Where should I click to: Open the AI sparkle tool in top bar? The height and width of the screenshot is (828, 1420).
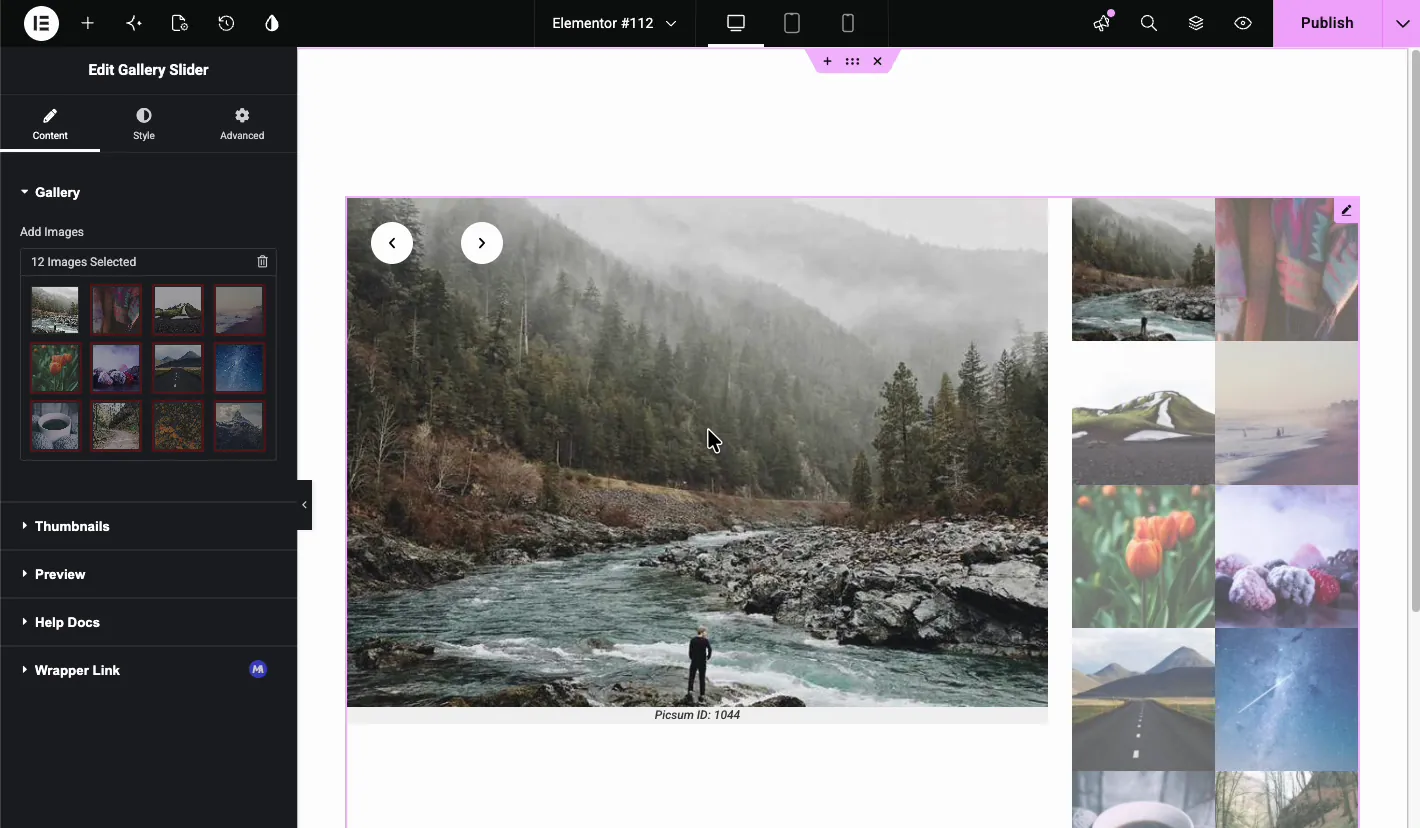click(134, 23)
